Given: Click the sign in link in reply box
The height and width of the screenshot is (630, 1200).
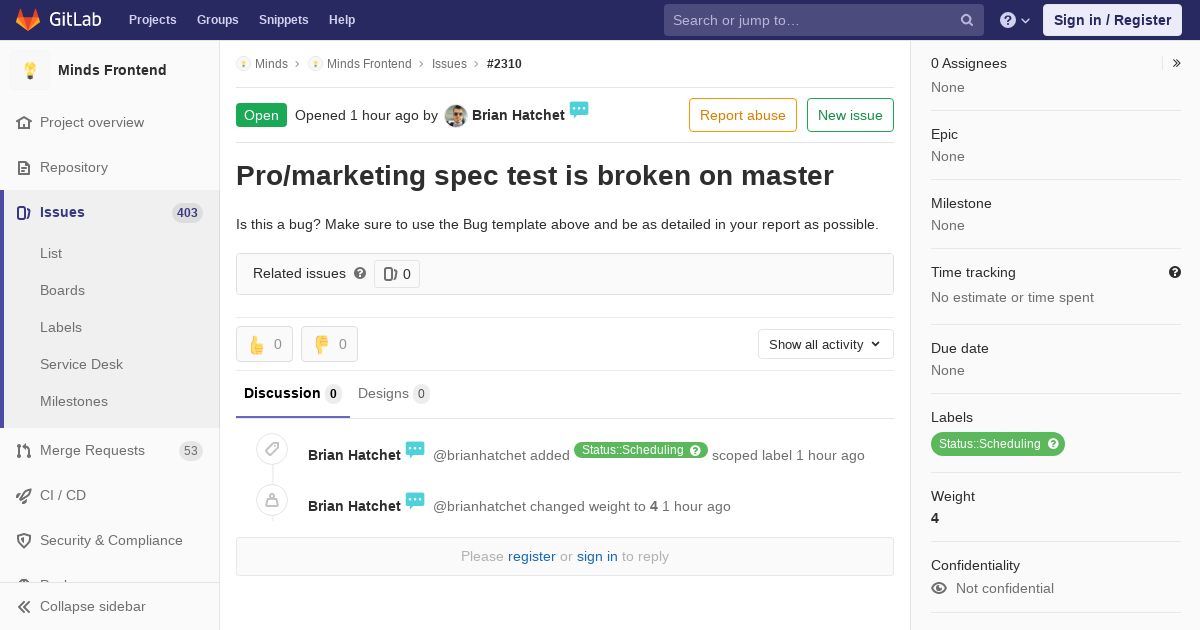Looking at the screenshot, I should coord(597,556).
